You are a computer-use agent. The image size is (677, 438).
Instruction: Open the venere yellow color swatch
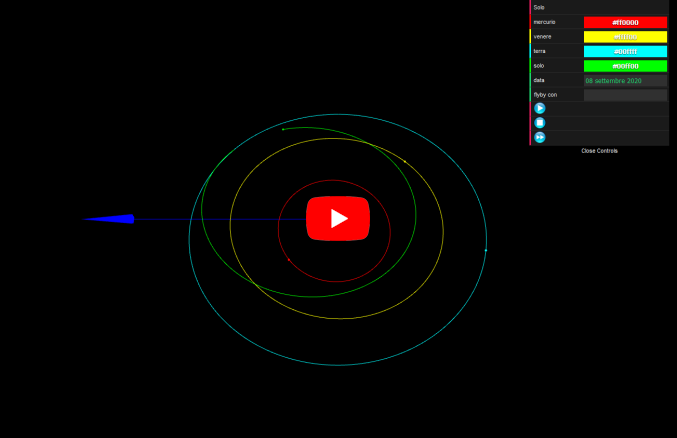[x=625, y=37]
